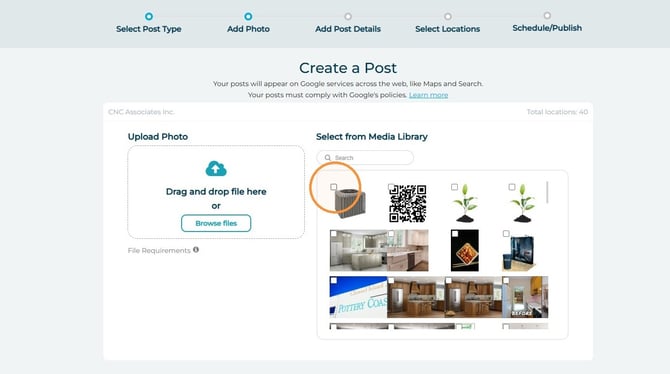Click the cloud upload icon

pos(216,168)
